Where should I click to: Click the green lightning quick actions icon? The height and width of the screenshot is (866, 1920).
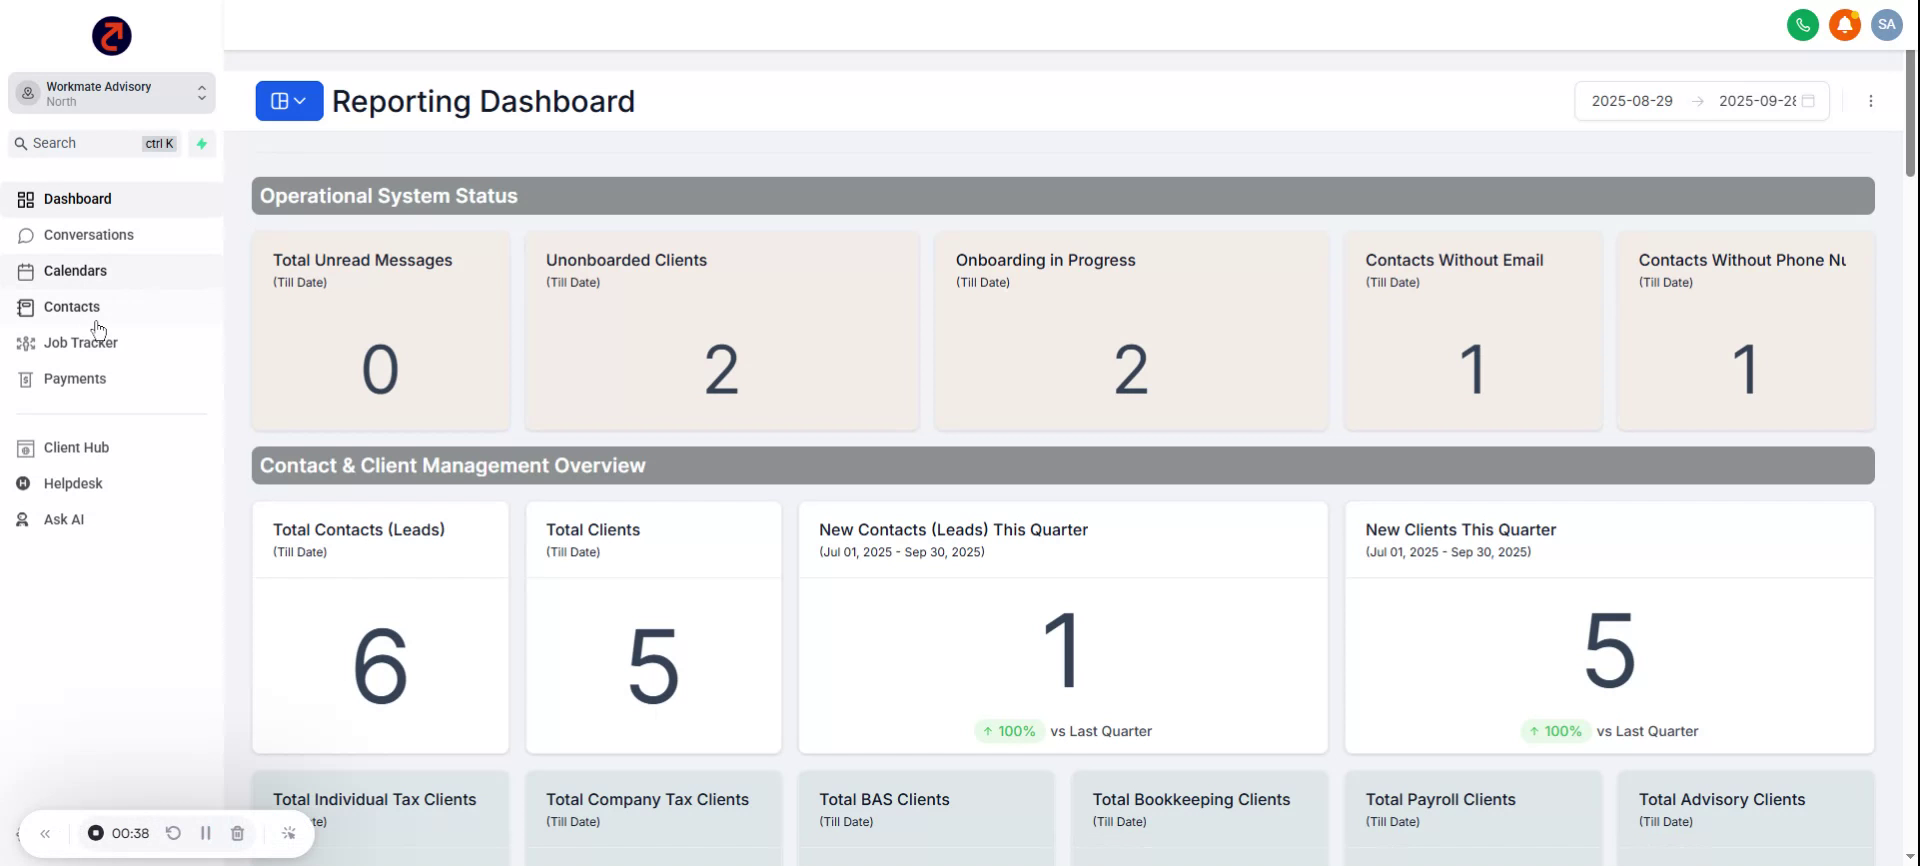click(x=202, y=144)
